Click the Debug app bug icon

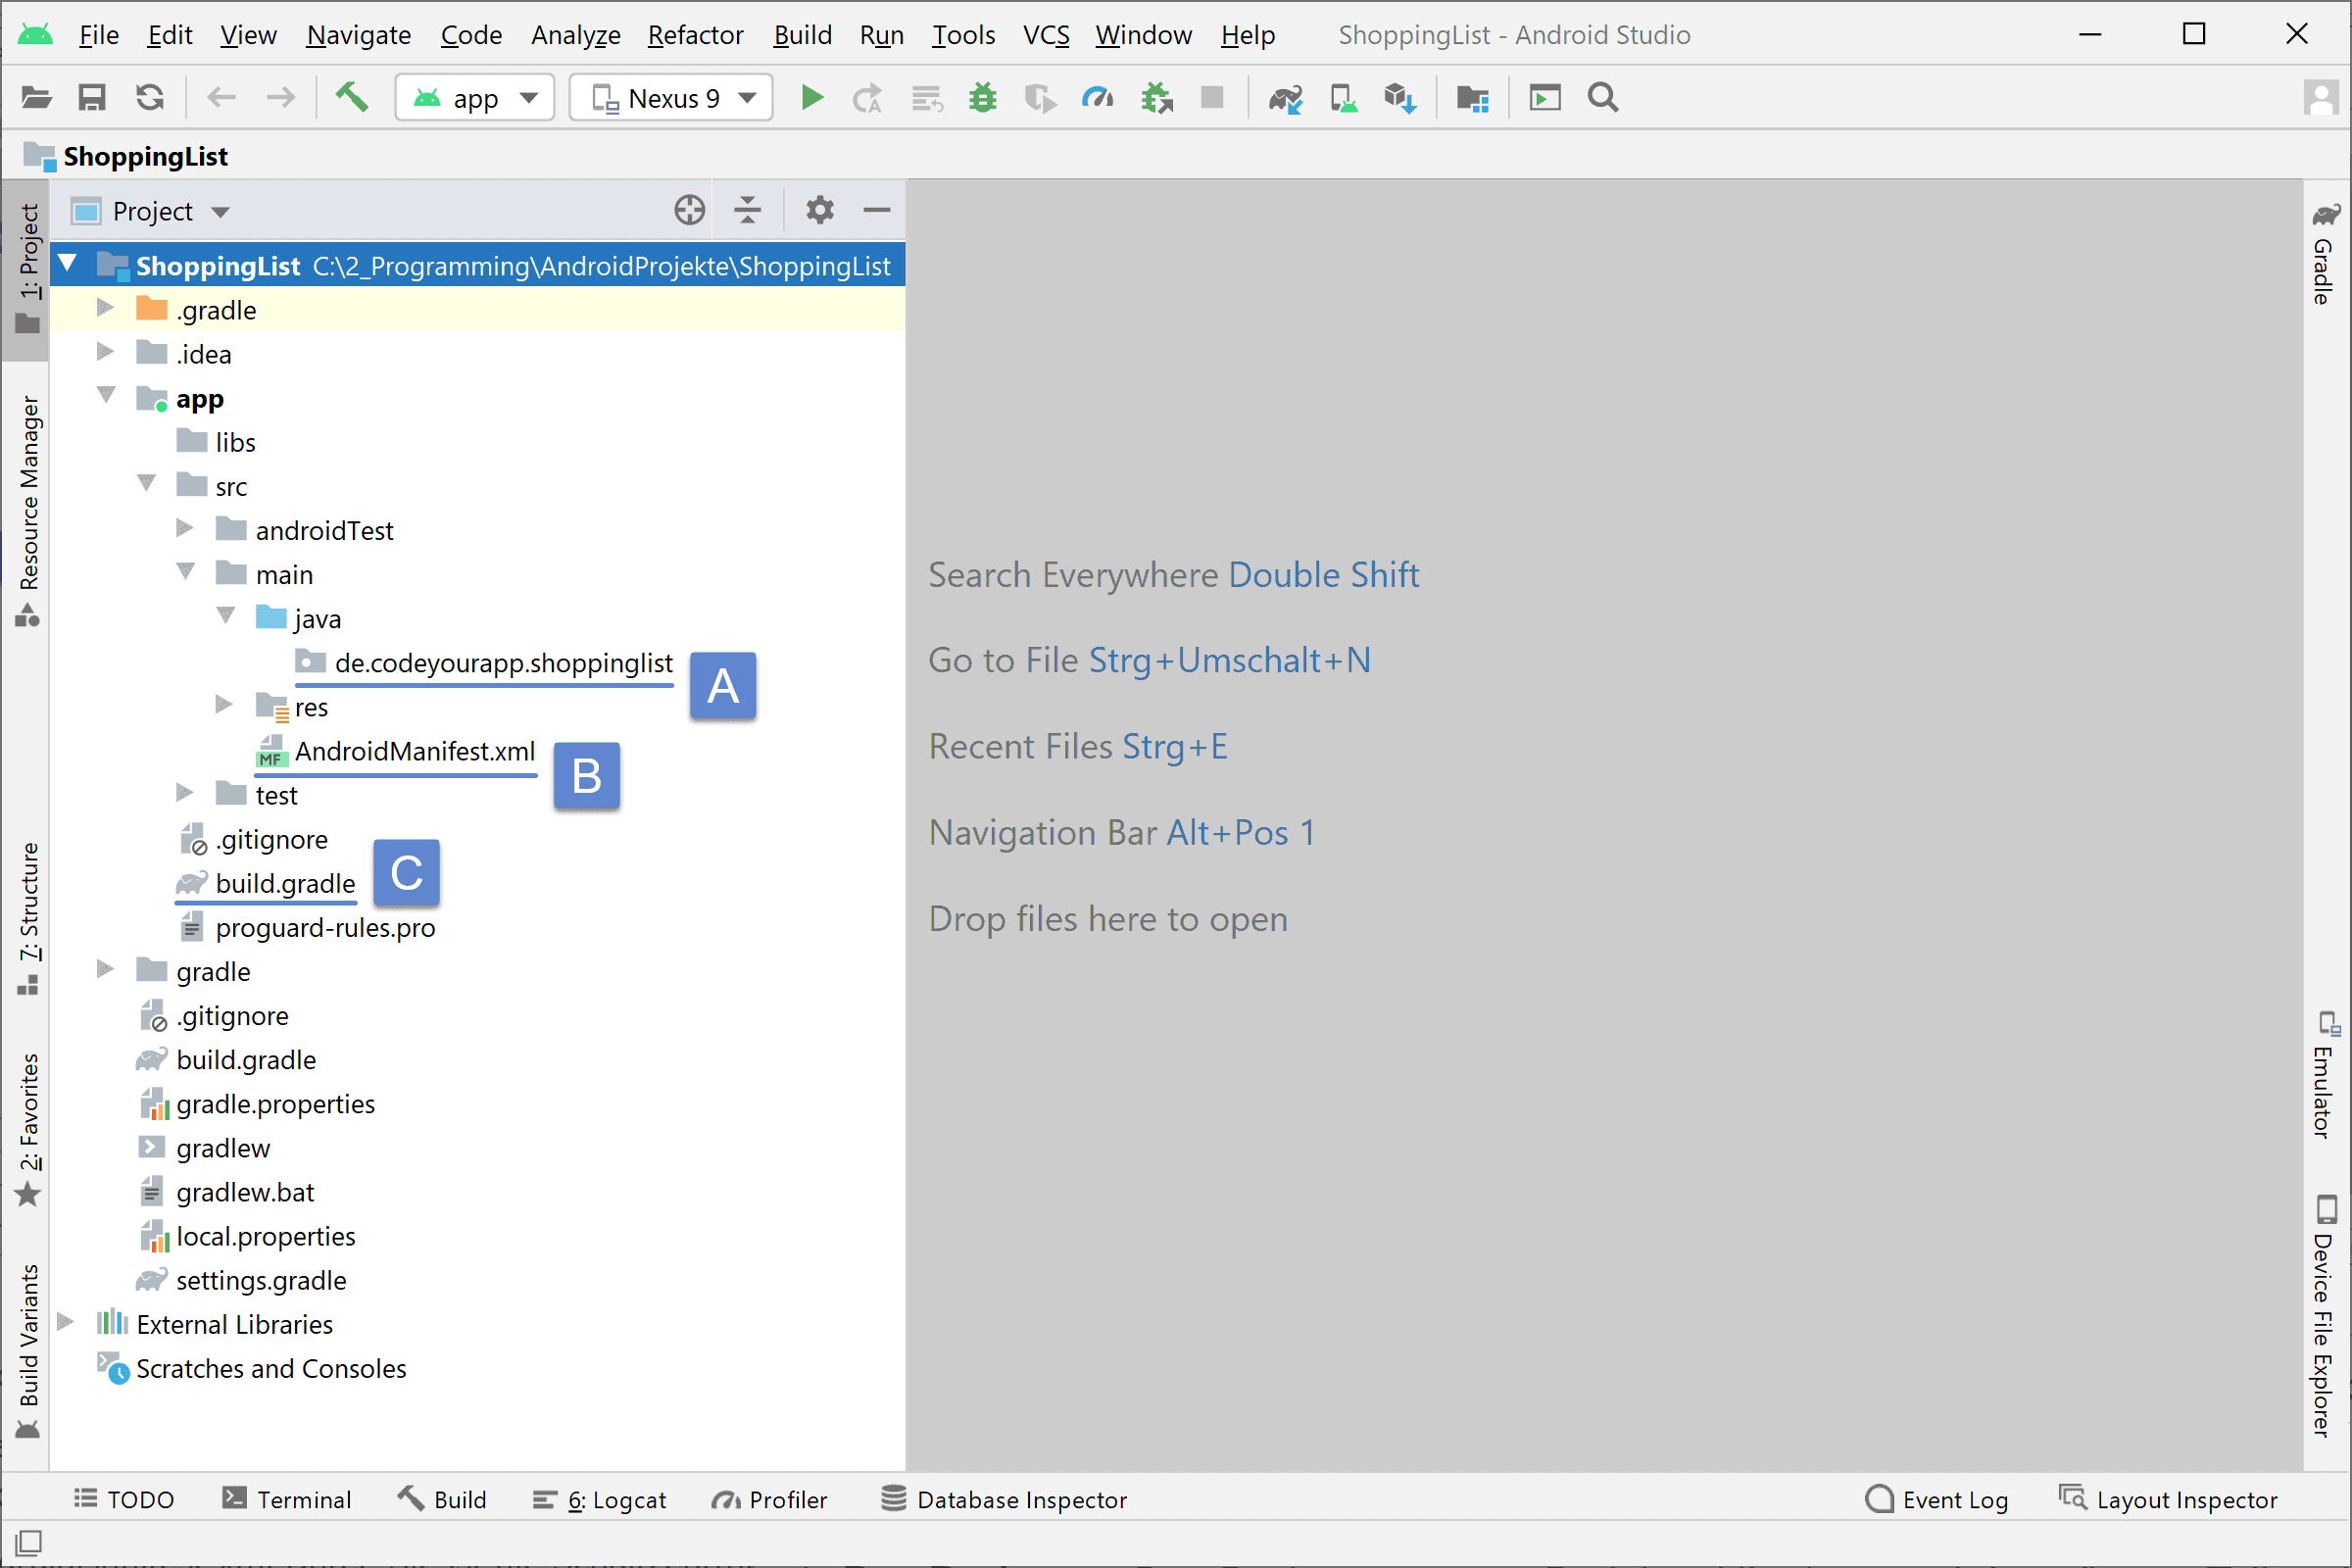tap(983, 98)
